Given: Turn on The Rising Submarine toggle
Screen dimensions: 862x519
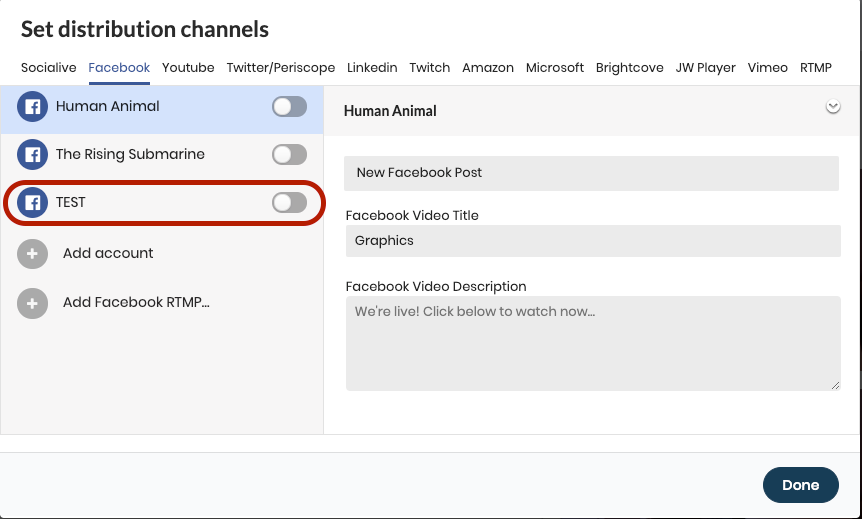Looking at the screenshot, I should click(289, 154).
